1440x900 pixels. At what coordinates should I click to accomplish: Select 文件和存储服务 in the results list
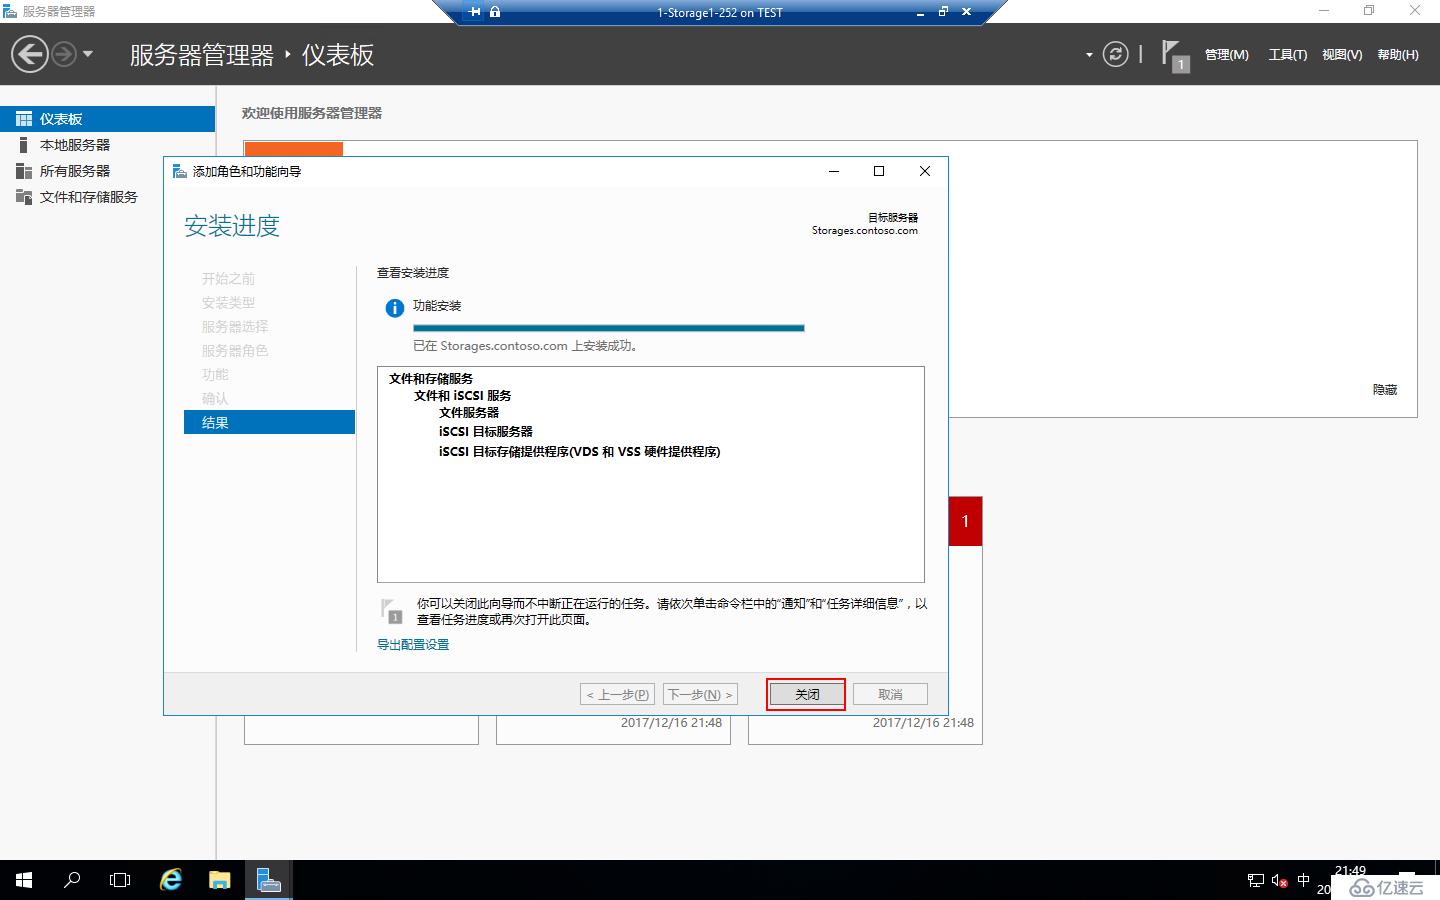pos(431,379)
